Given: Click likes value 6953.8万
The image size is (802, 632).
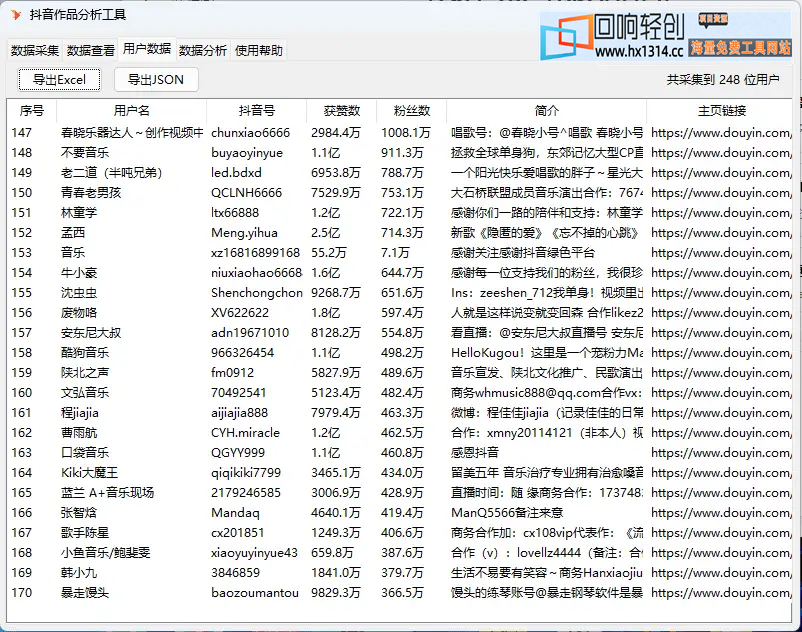Looking at the screenshot, I should (336, 173).
